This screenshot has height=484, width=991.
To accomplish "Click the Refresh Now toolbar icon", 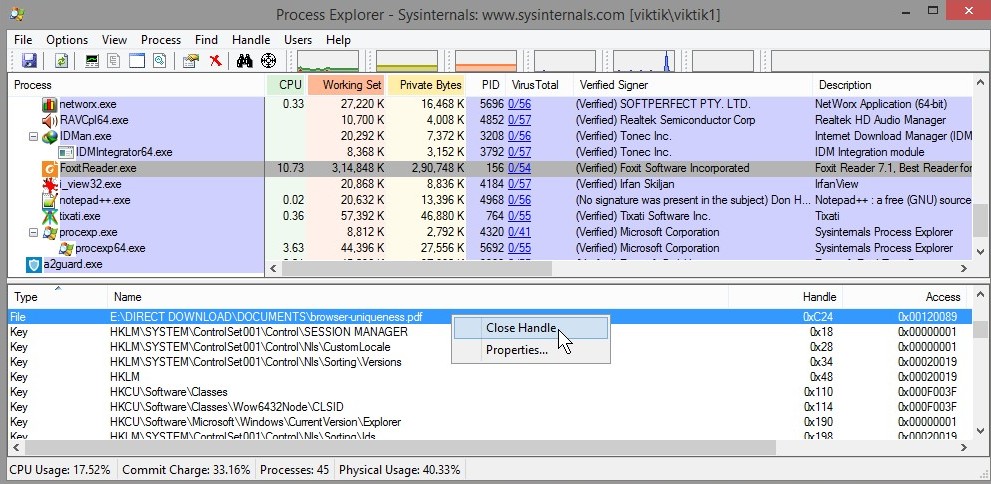I will coord(61,61).
